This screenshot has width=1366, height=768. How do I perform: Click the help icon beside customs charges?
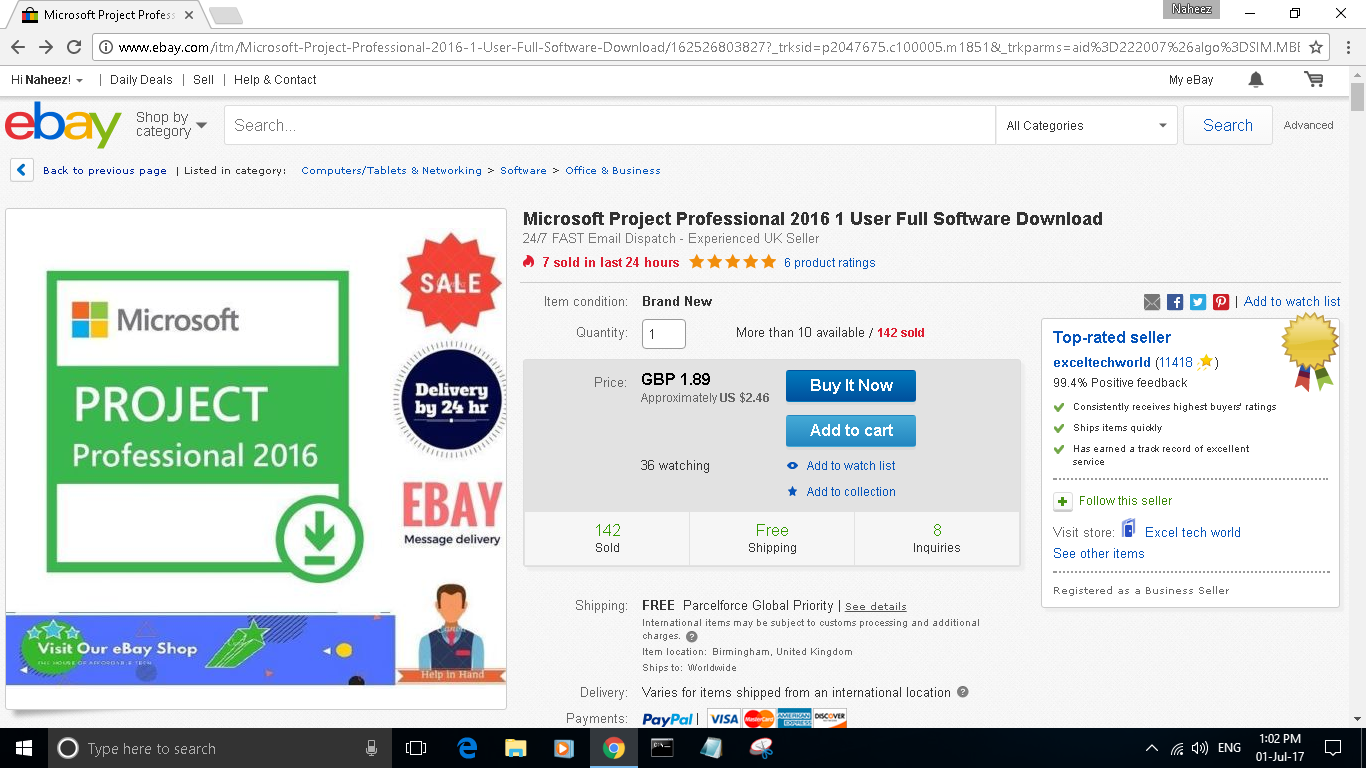[x=692, y=636]
